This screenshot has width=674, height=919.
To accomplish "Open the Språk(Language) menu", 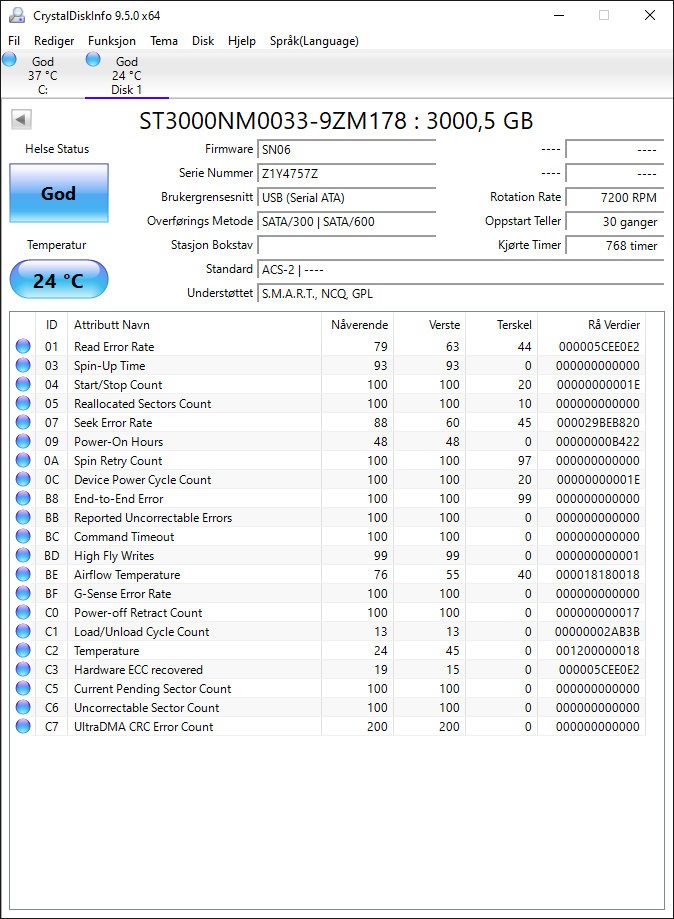I will tap(314, 41).
